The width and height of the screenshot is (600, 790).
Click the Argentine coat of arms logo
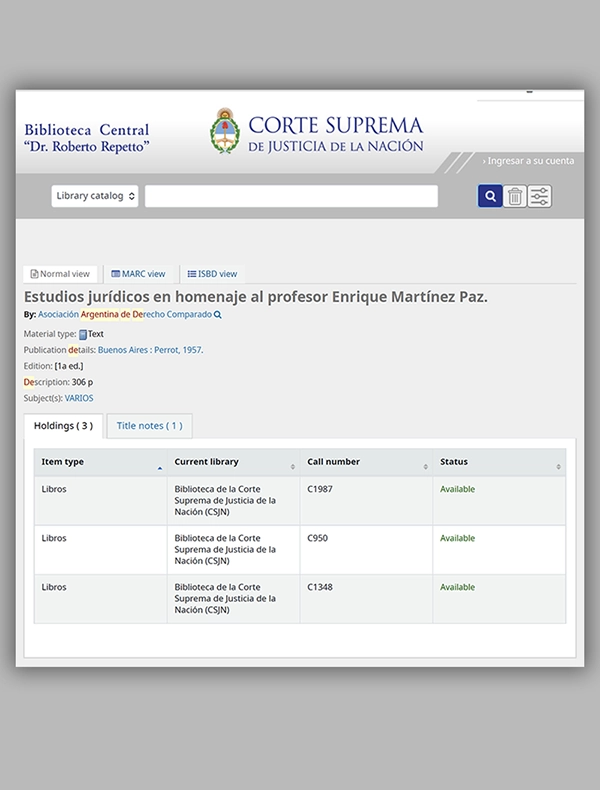pos(225,131)
